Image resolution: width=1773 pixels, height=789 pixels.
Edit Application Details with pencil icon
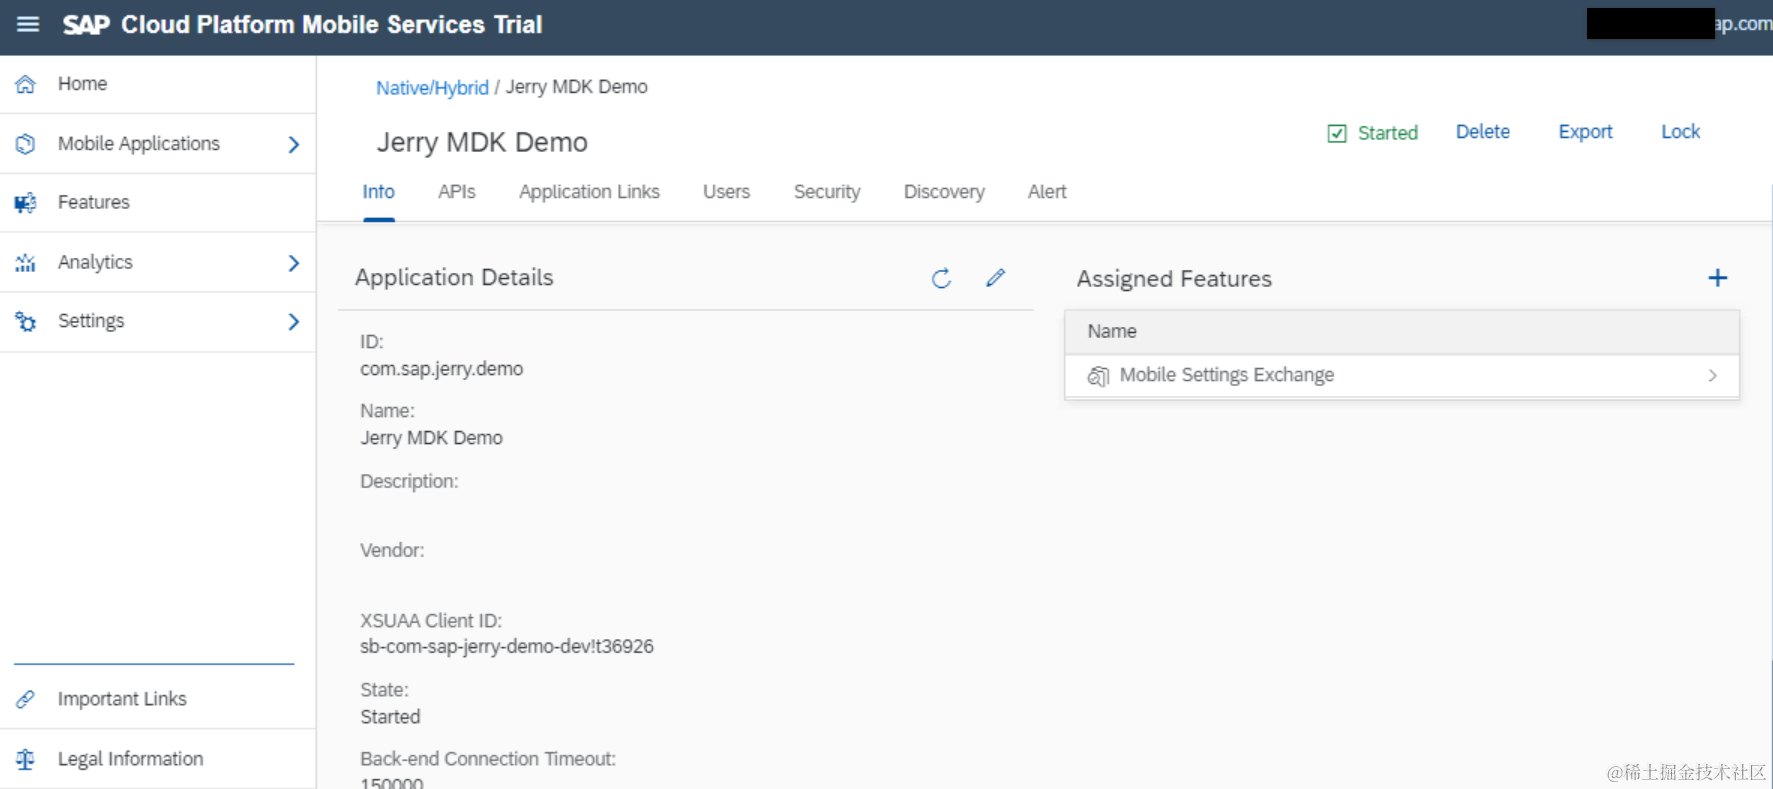(995, 278)
